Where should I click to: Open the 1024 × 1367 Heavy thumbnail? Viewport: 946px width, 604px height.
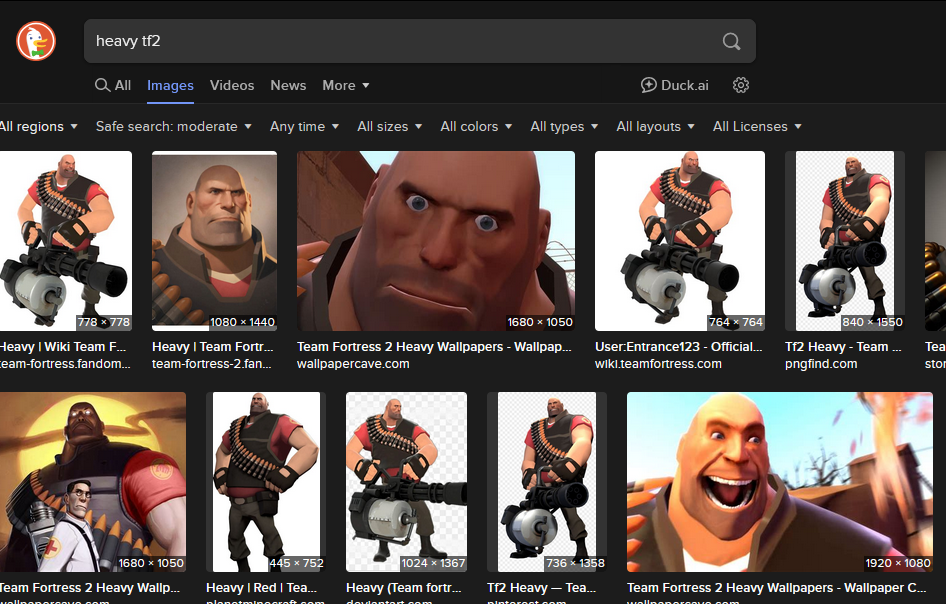coord(406,482)
